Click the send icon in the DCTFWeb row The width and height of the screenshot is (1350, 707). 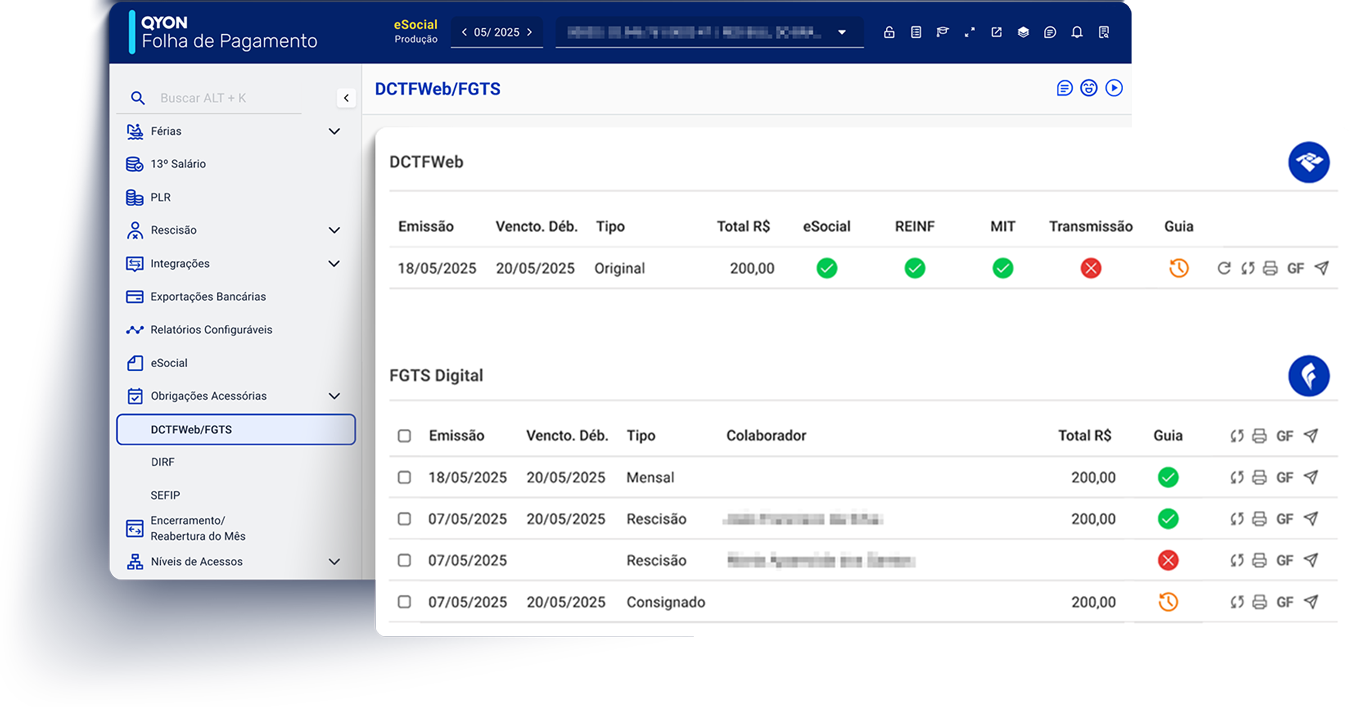click(x=1321, y=268)
